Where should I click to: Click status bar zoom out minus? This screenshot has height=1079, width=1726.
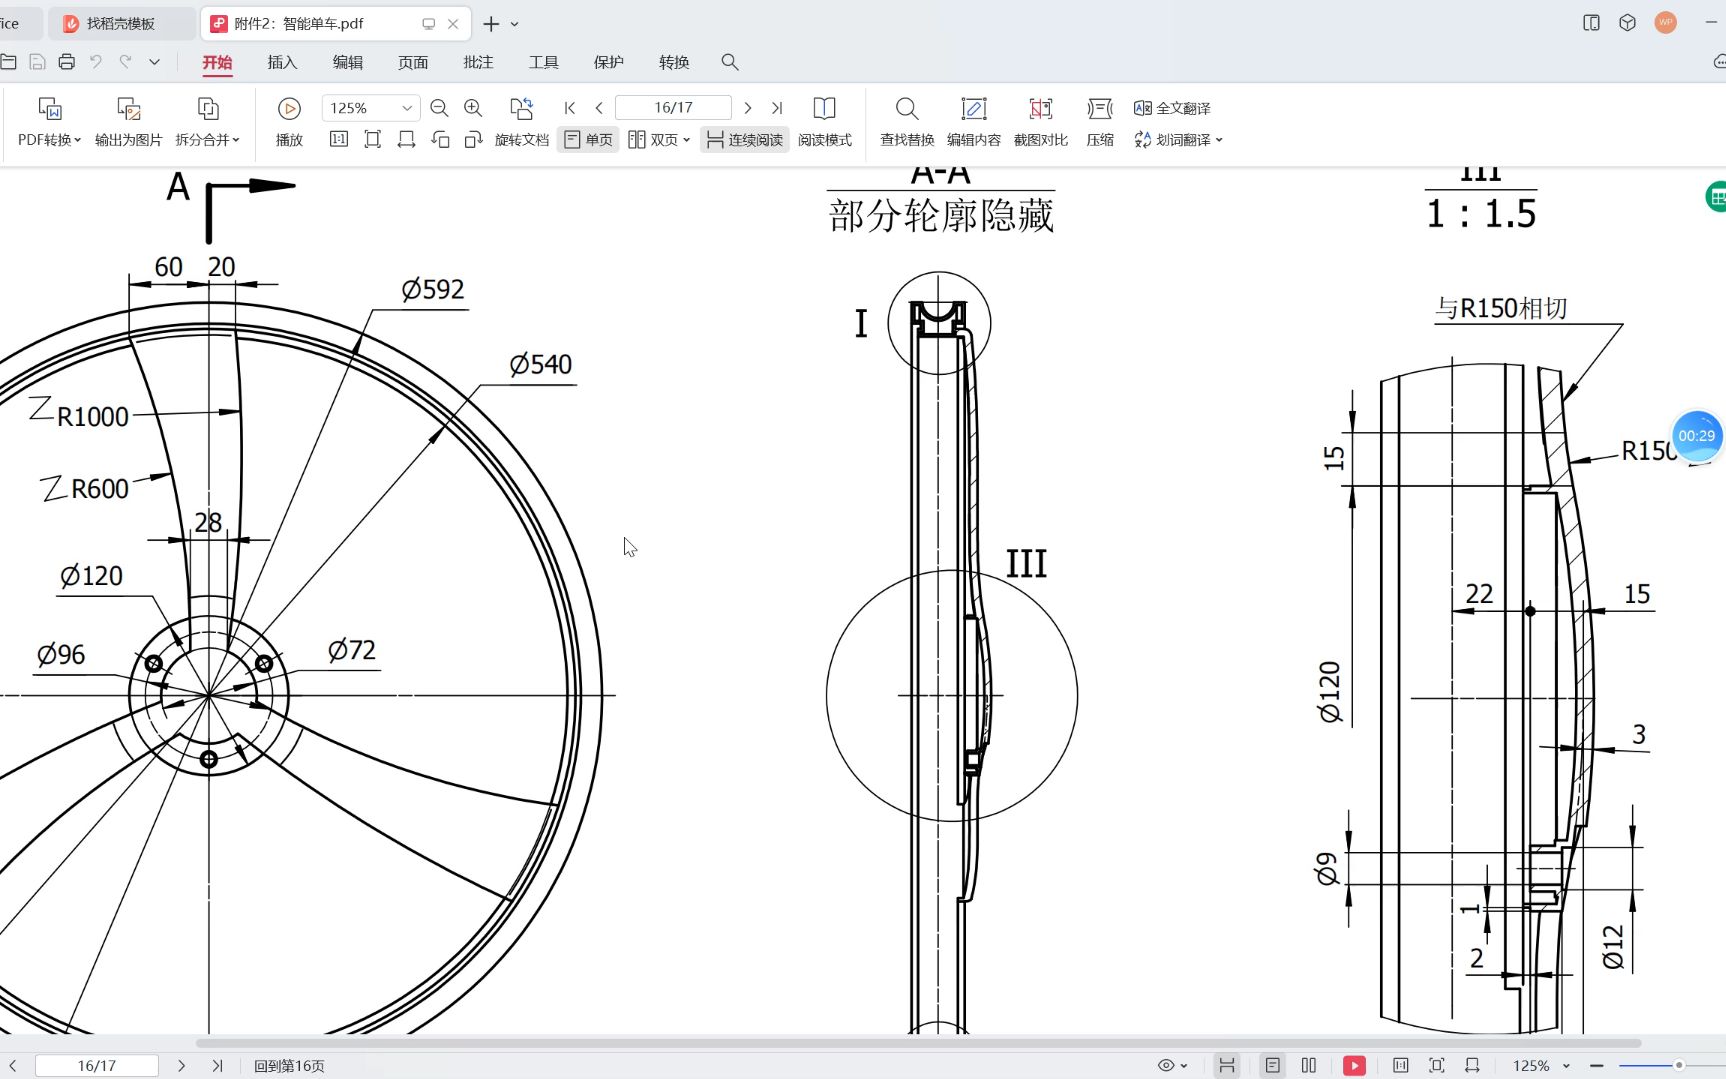[x=1597, y=1066]
